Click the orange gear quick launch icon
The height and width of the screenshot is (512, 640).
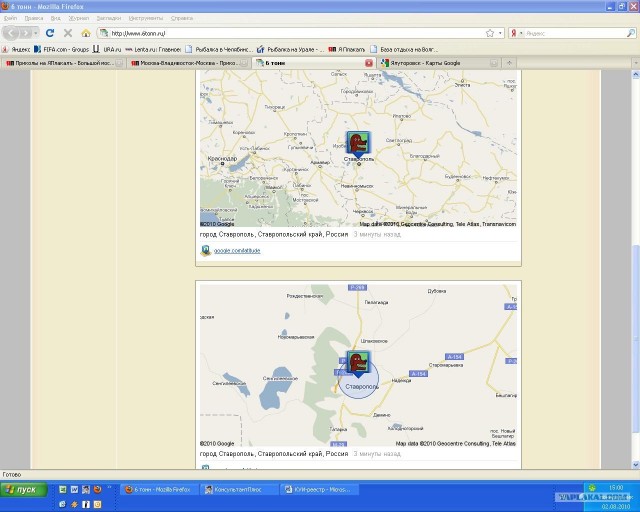74,504
